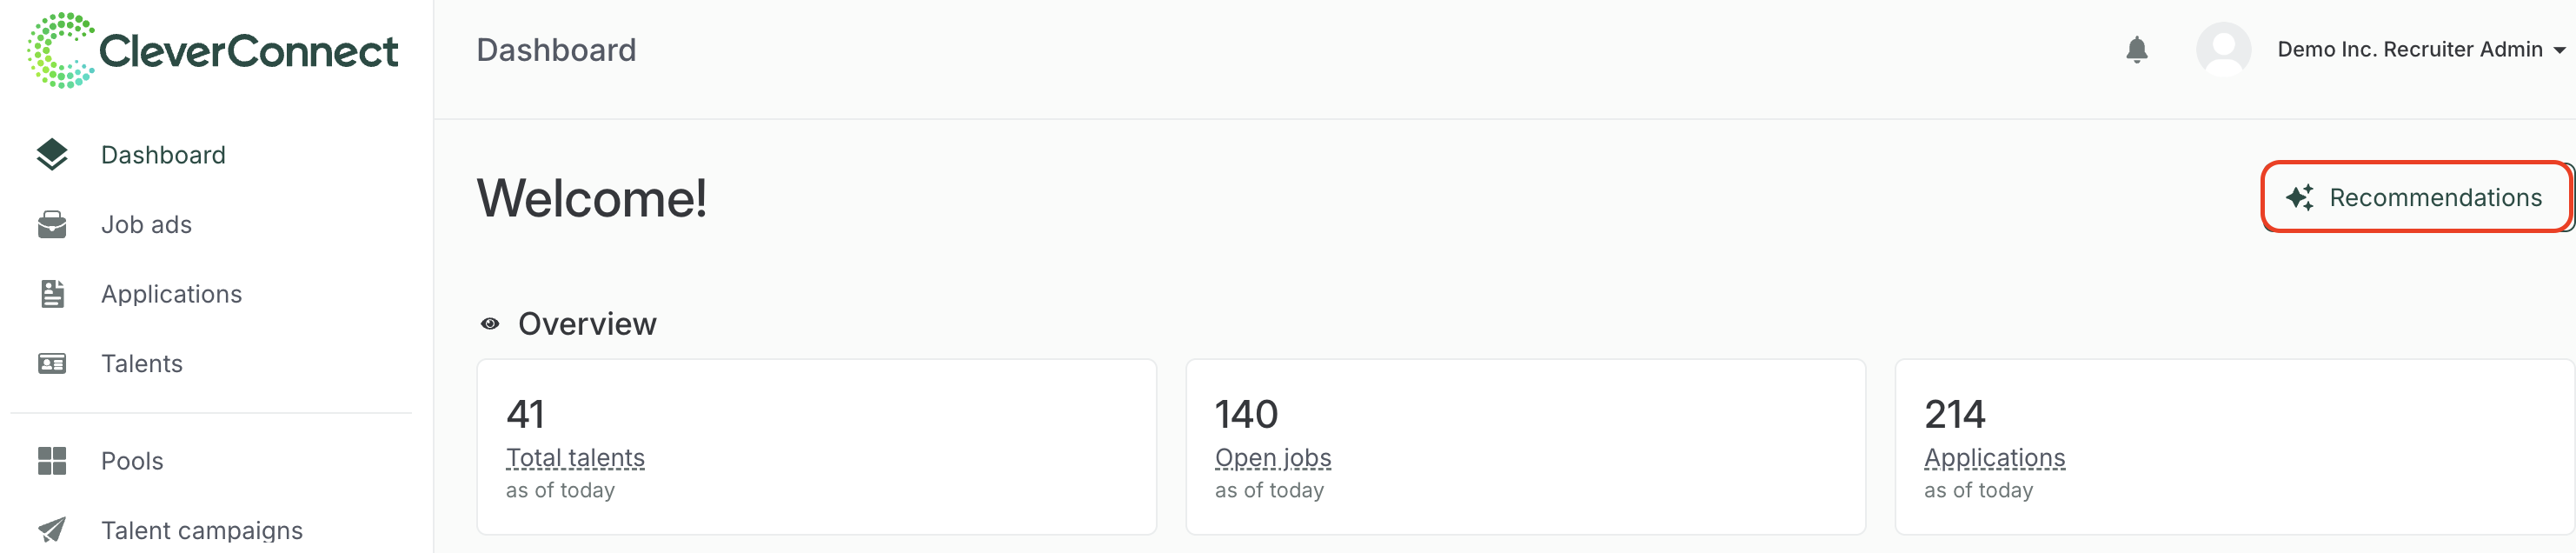Click the Recommendations button
The image size is (2576, 553).
2416,197
